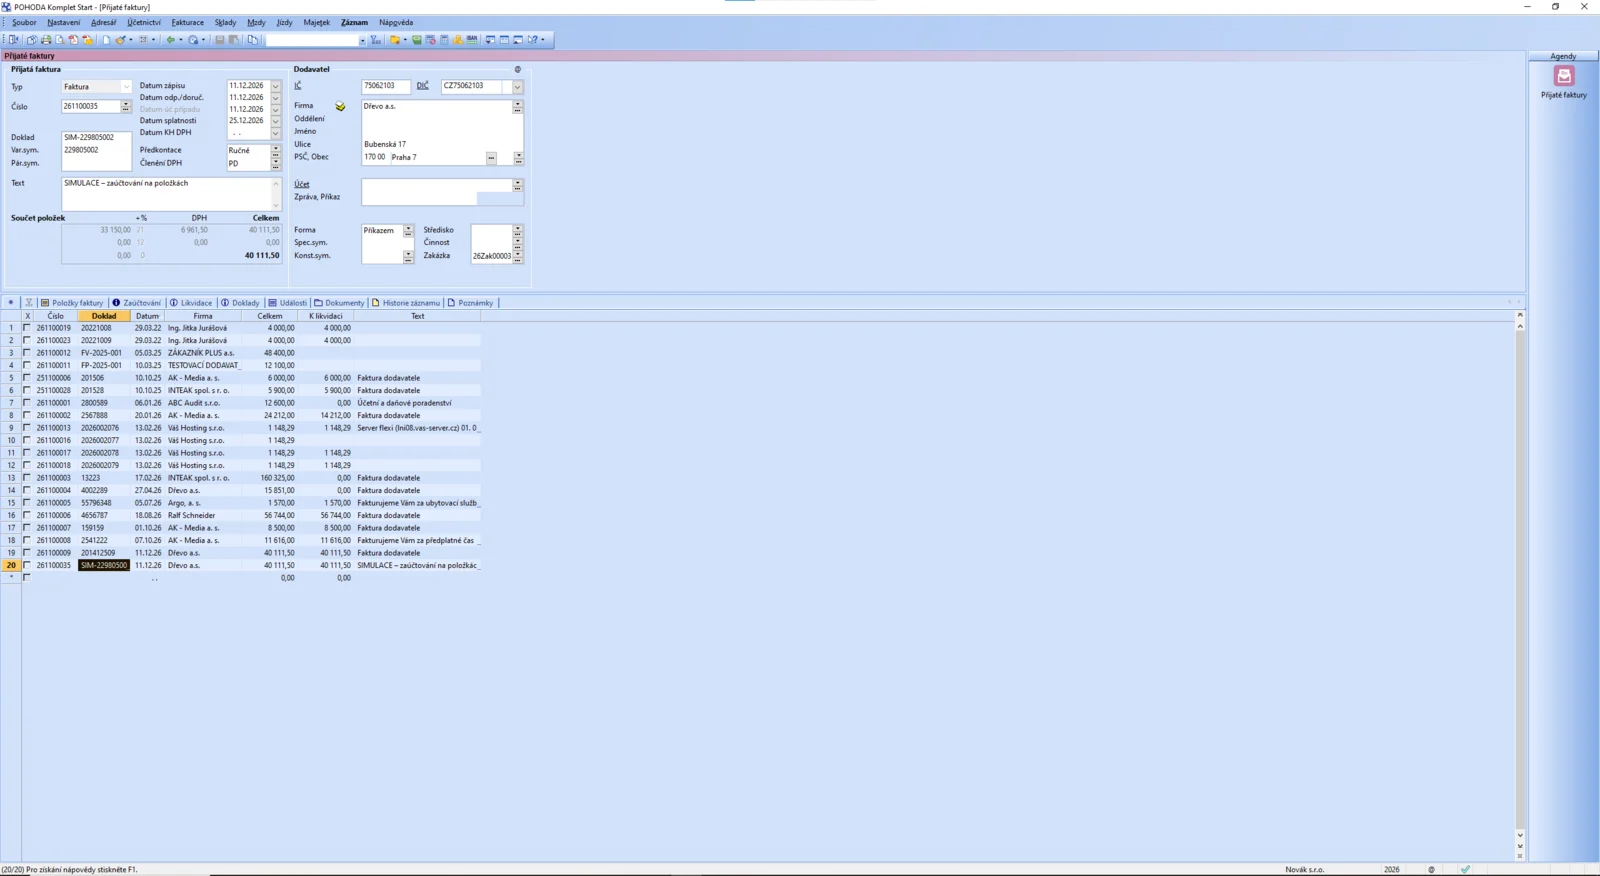1600x876 pixels.
Task: Click the DIČ label link
Action: click(422, 86)
